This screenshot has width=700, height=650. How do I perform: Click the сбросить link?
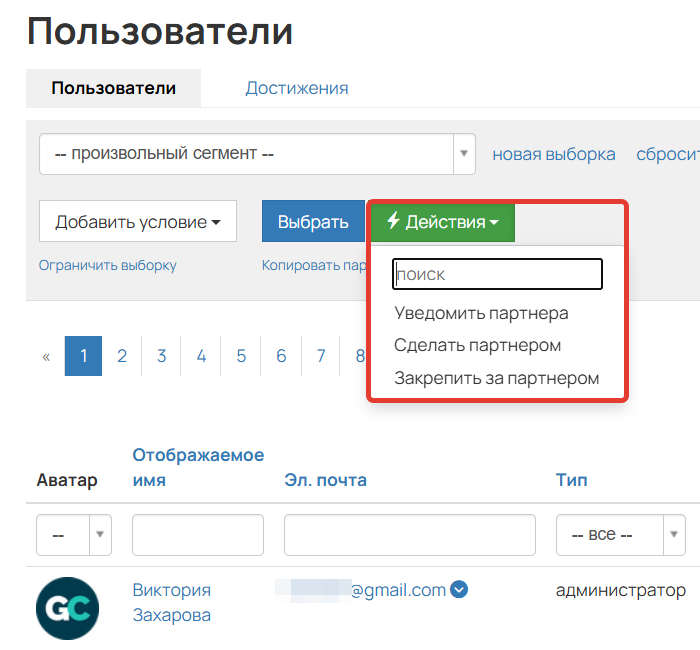668,154
